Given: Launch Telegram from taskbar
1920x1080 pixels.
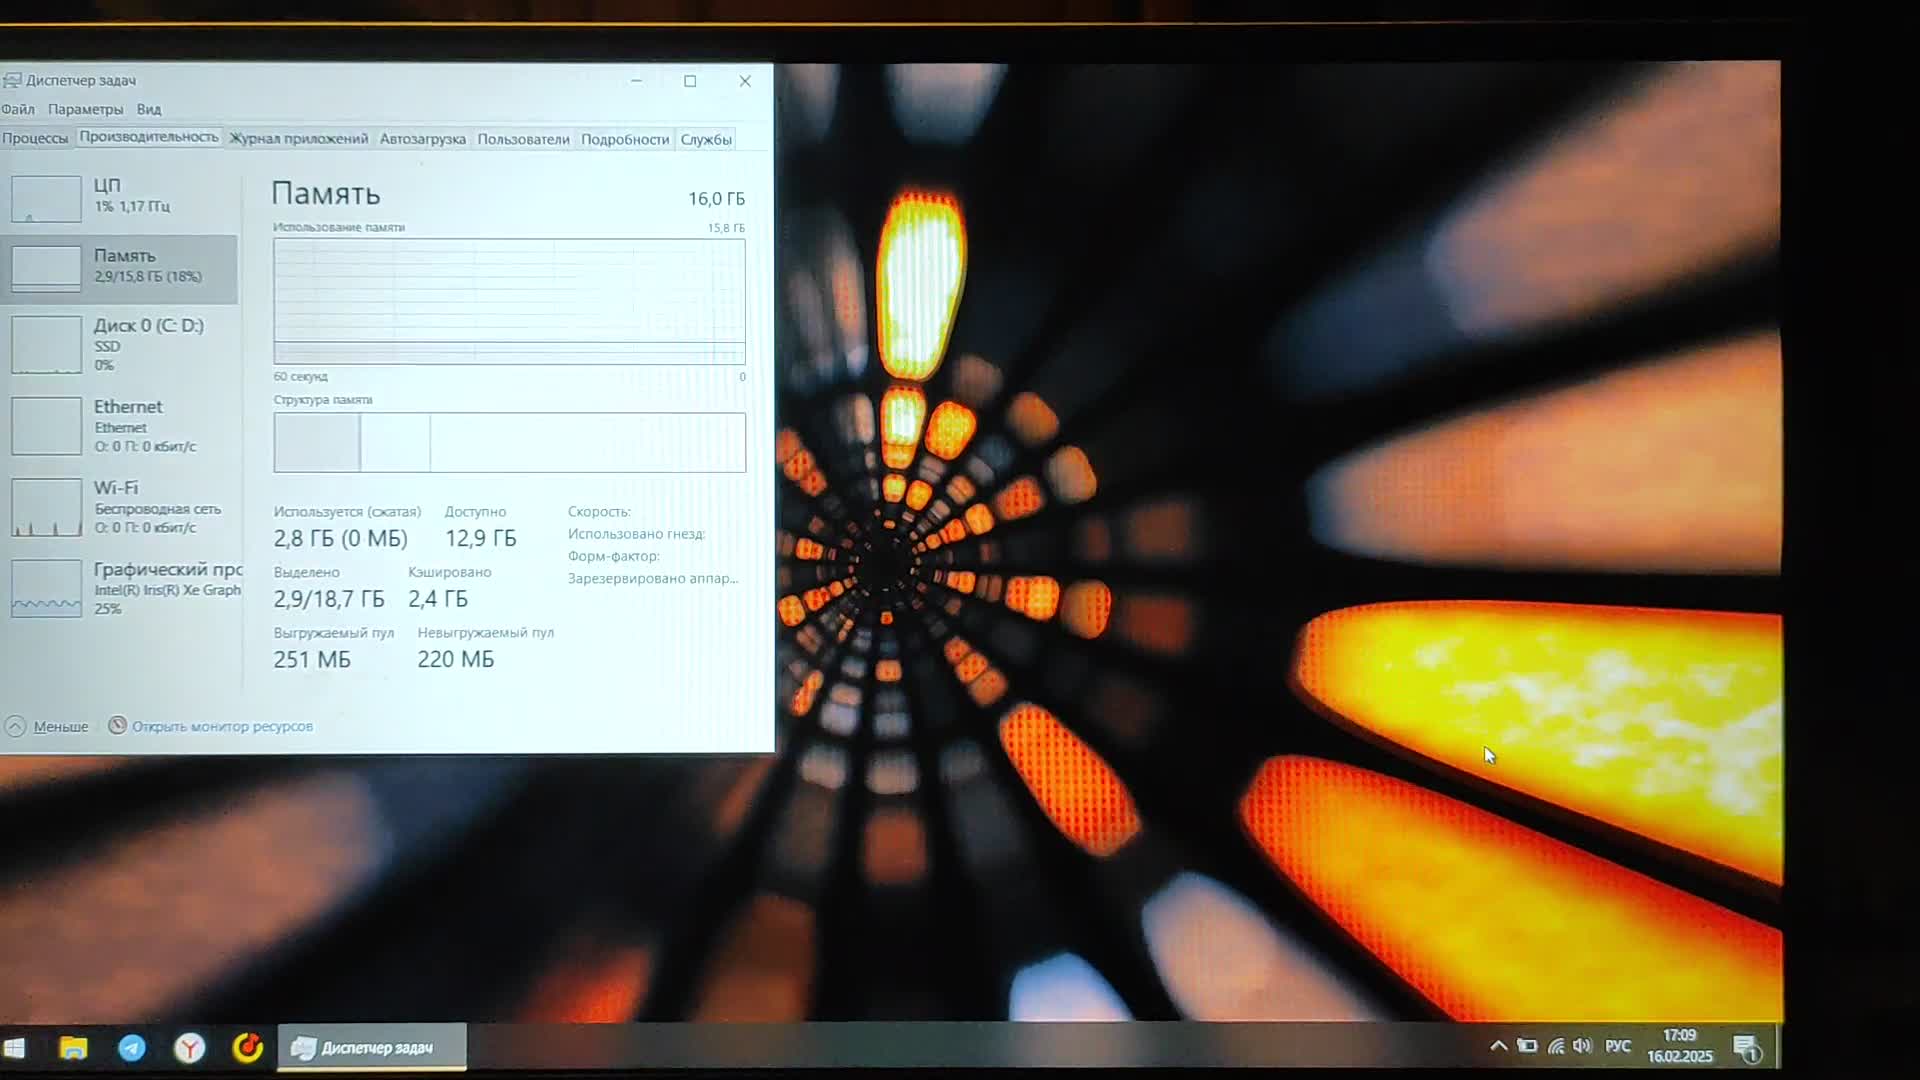Looking at the screenshot, I should [x=132, y=1047].
